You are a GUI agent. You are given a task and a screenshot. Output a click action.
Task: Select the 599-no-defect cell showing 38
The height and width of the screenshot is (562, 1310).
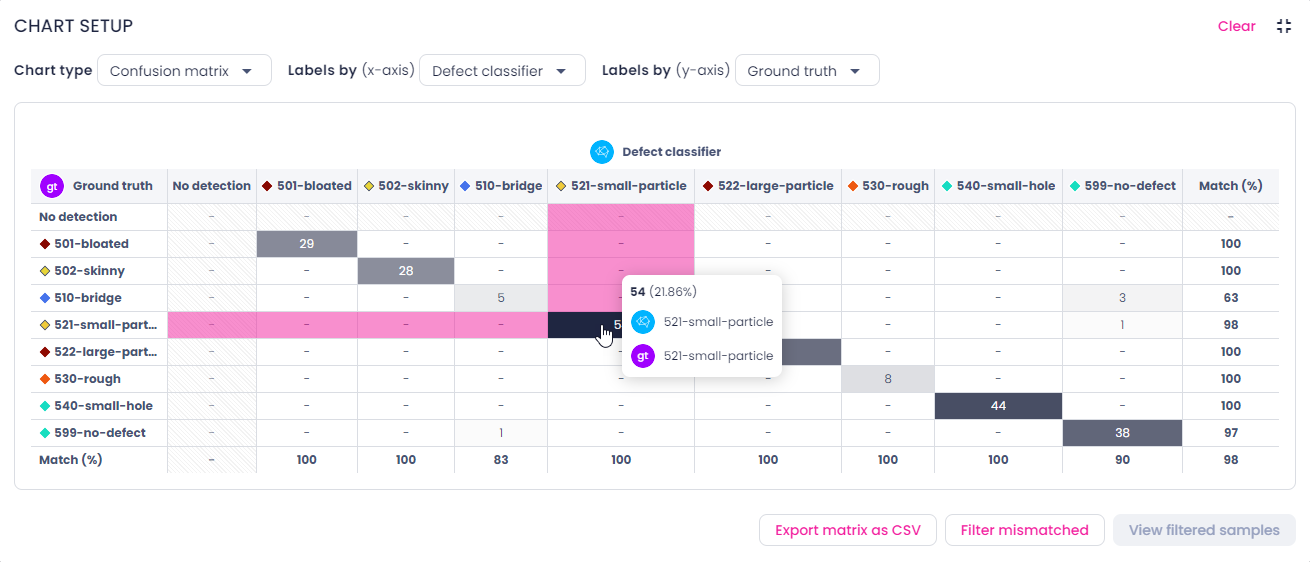tap(1122, 433)
